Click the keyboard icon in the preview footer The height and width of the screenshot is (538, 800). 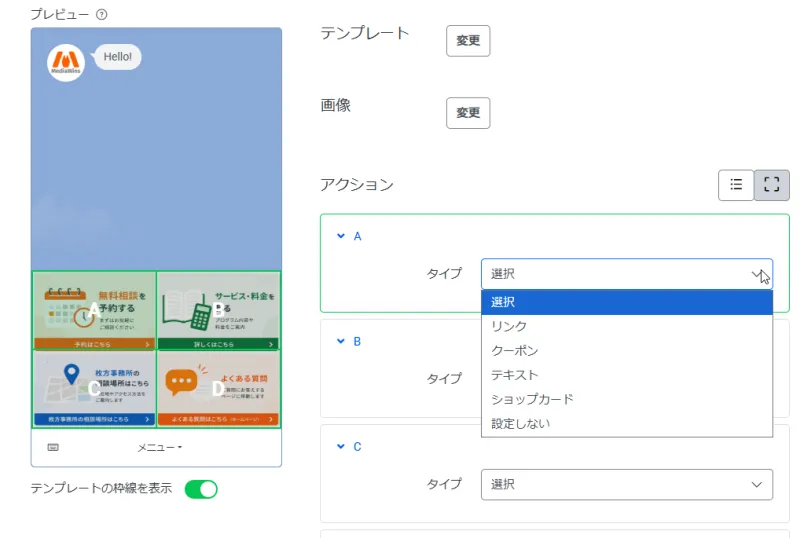click(x=53, y=448)
